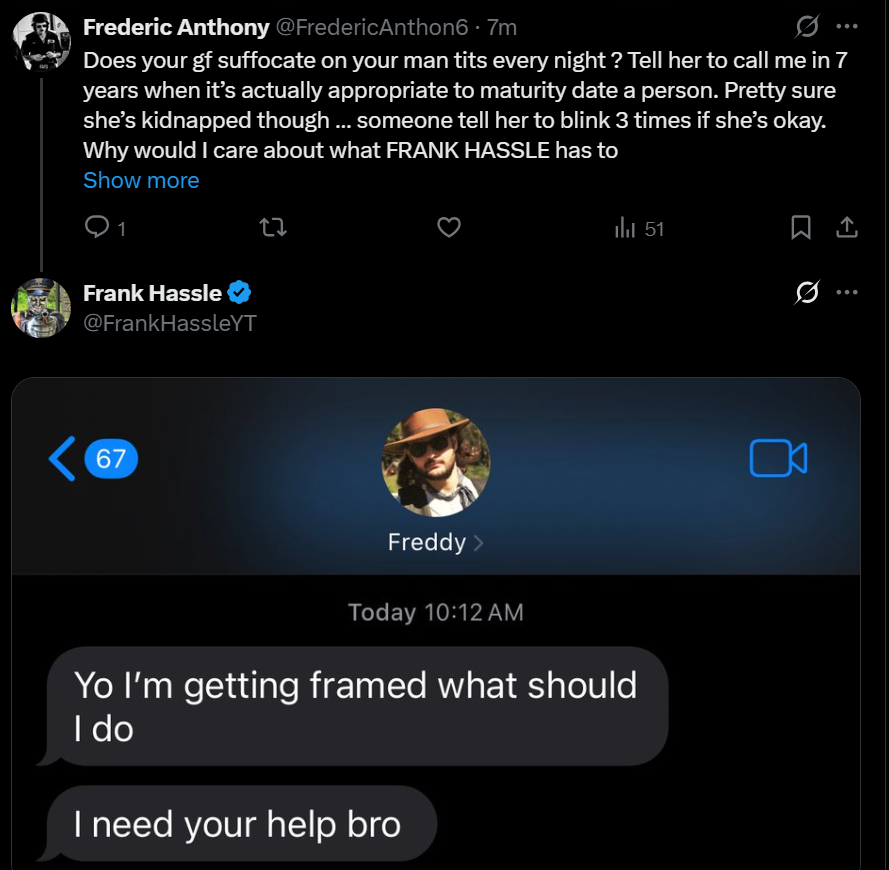Visit @FrankHassleYT handle link

[x=170, y=323]
